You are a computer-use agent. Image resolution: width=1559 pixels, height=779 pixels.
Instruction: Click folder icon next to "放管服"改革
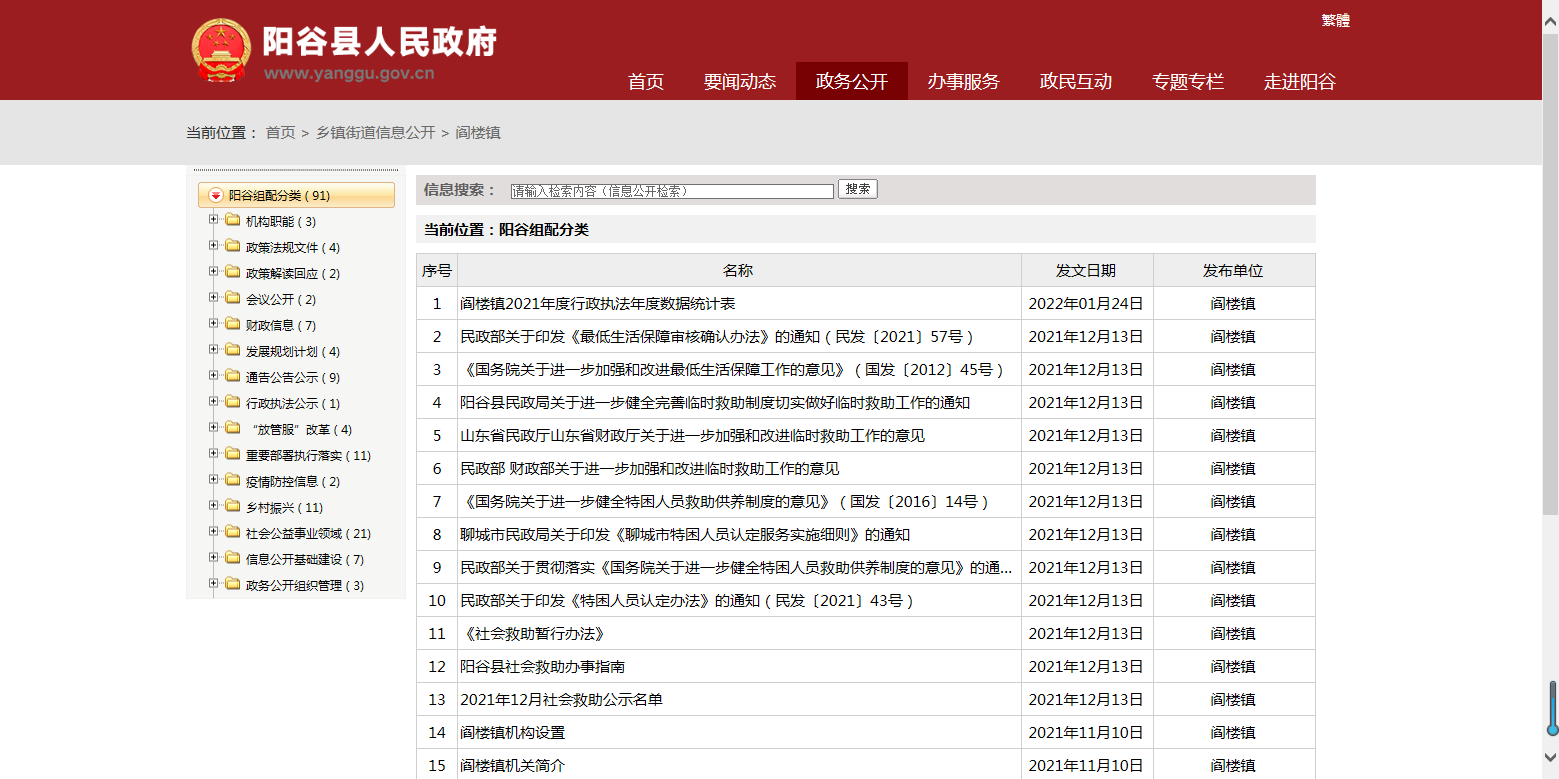click(x=232, y=428)
